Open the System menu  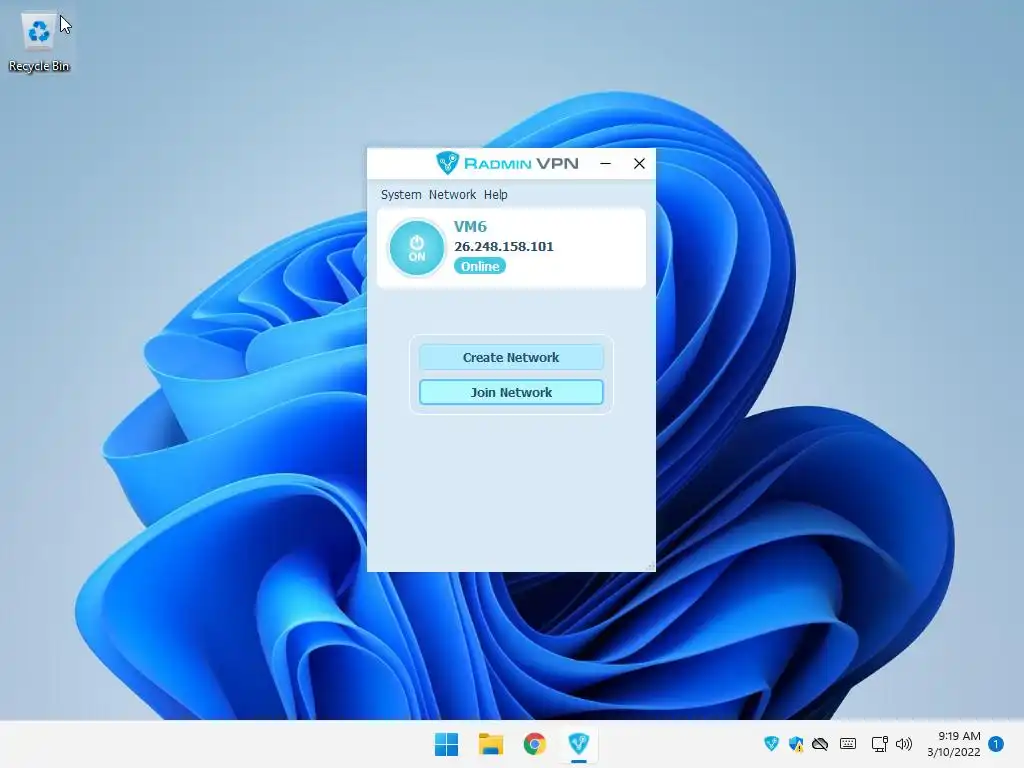401,195
